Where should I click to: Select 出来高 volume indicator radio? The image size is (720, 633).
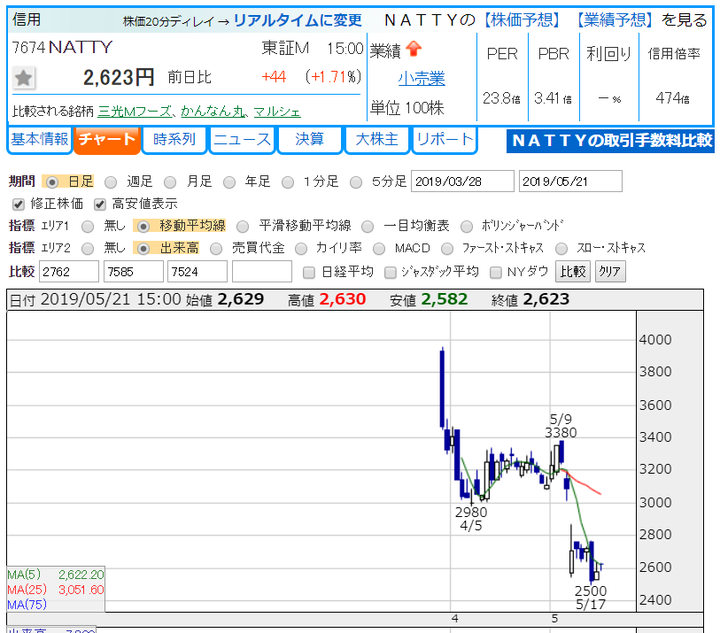(x=143, y=249)
